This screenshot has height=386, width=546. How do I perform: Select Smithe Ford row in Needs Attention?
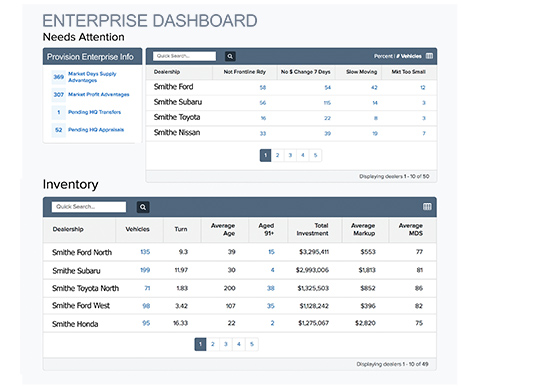(x=291, y=87)
